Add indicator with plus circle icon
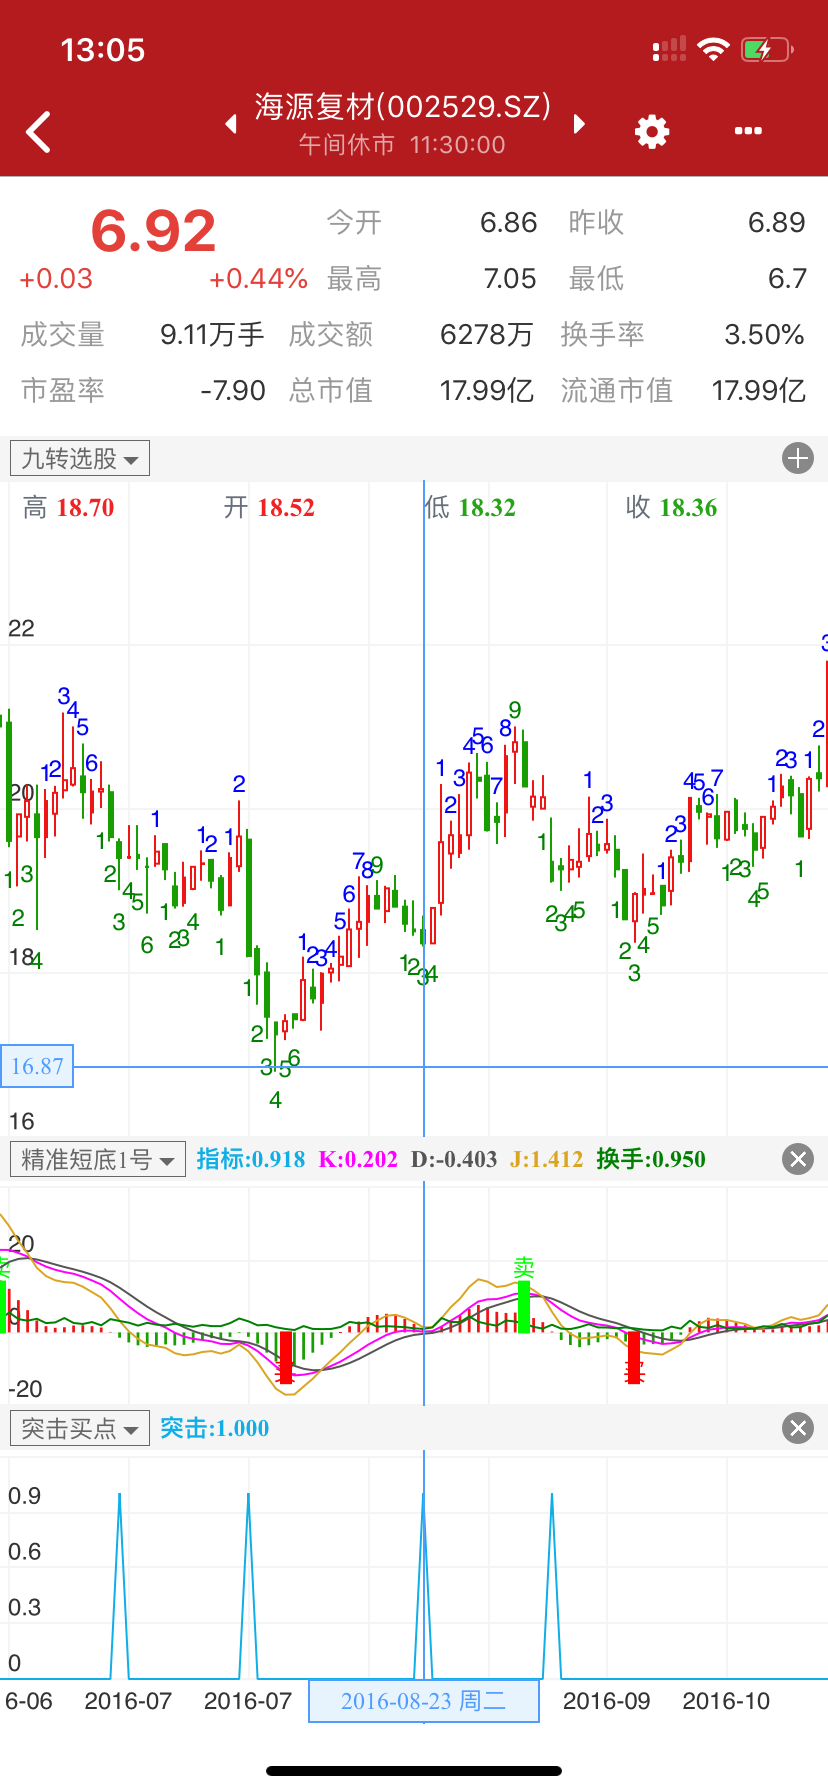 click(797, 459)
